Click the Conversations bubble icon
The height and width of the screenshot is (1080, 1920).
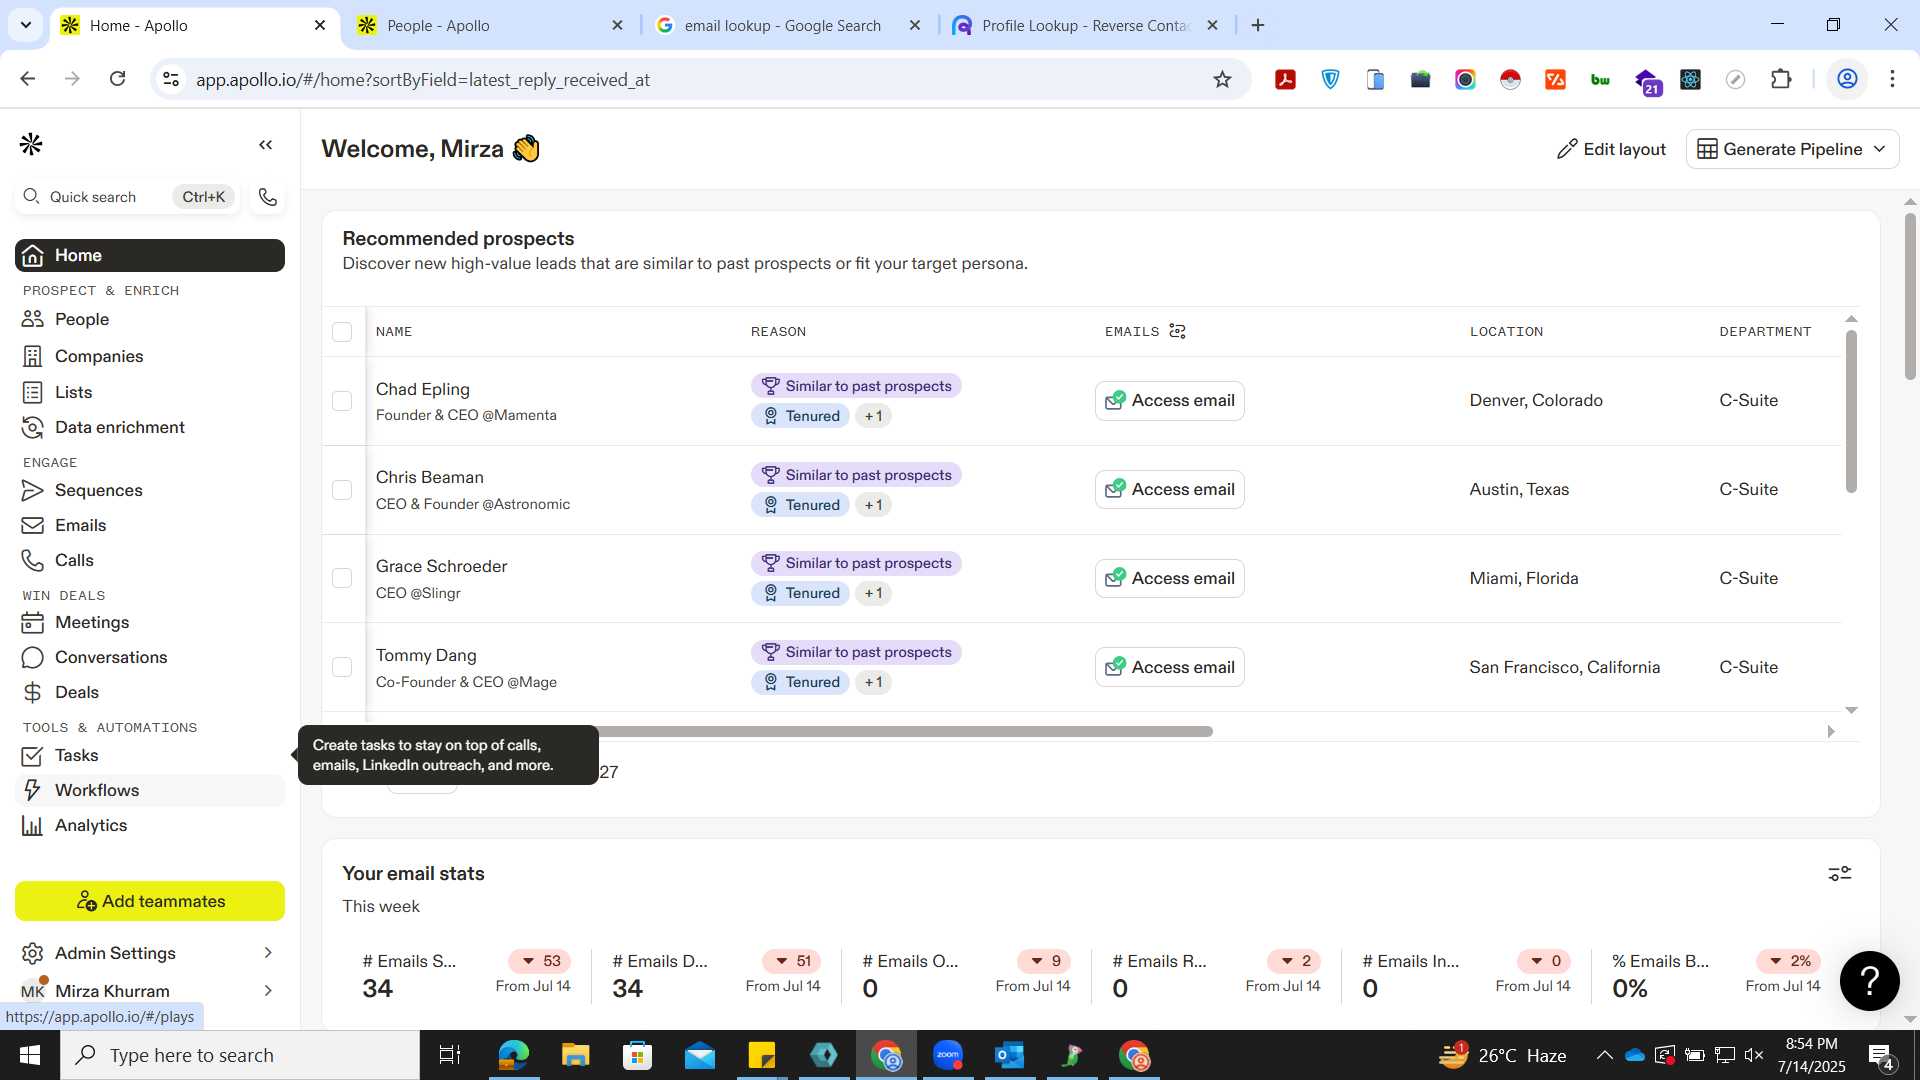33,657
